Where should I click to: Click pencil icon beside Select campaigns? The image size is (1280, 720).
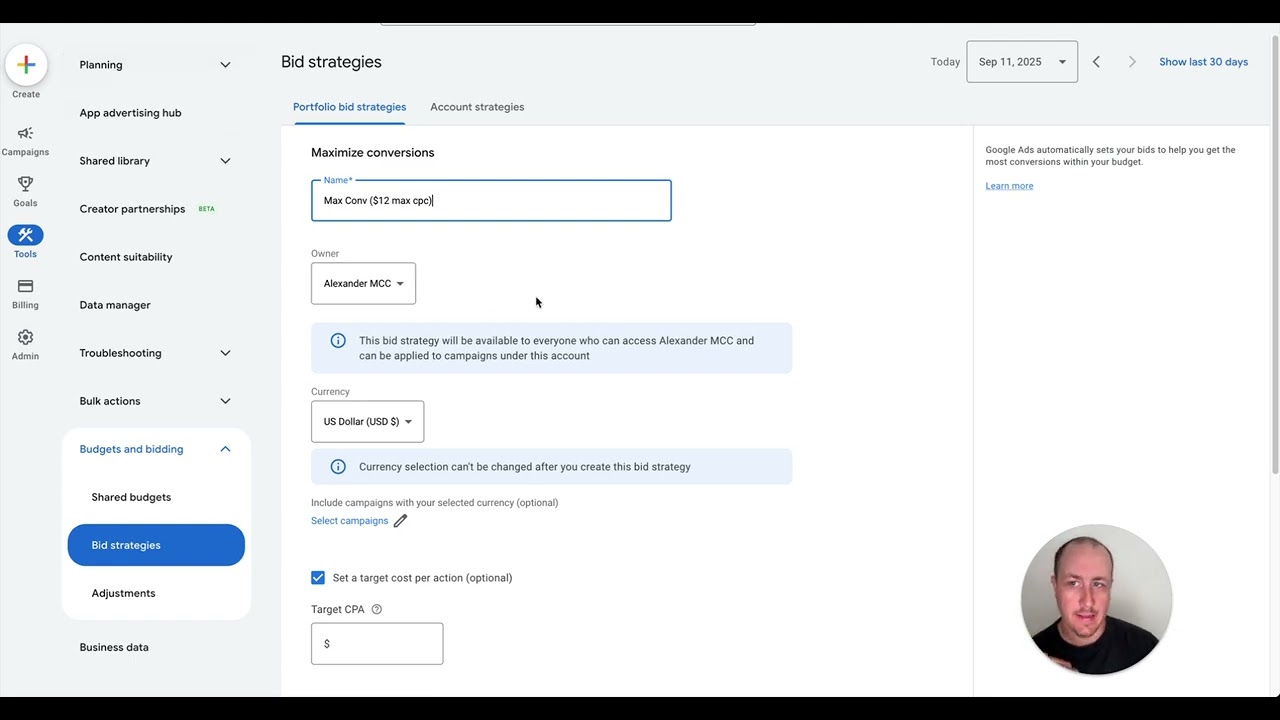click(x=400, y=521)
